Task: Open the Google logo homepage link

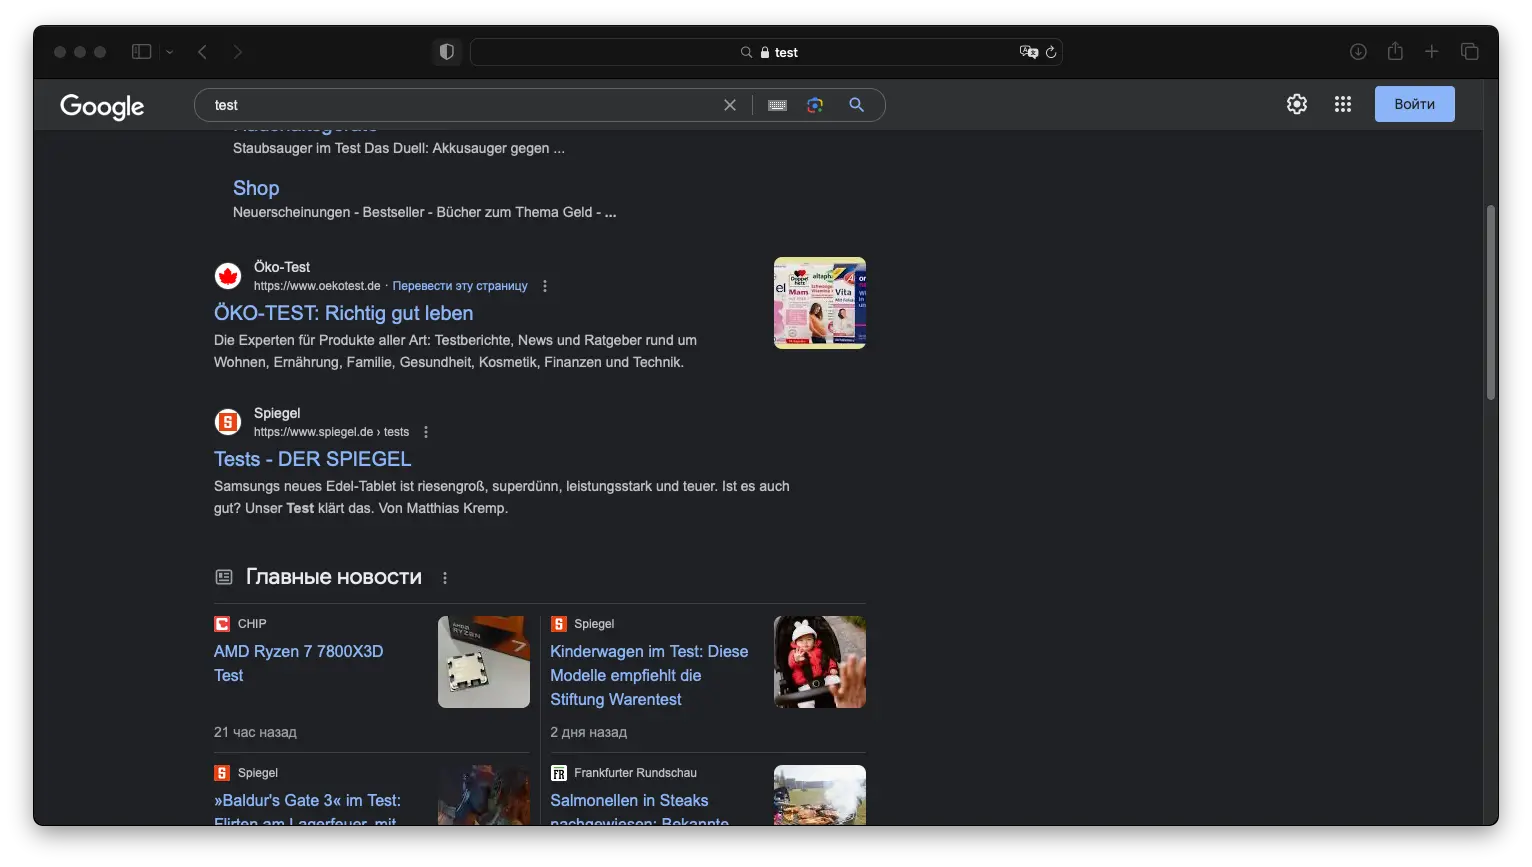Action: (x=102, y=106)
